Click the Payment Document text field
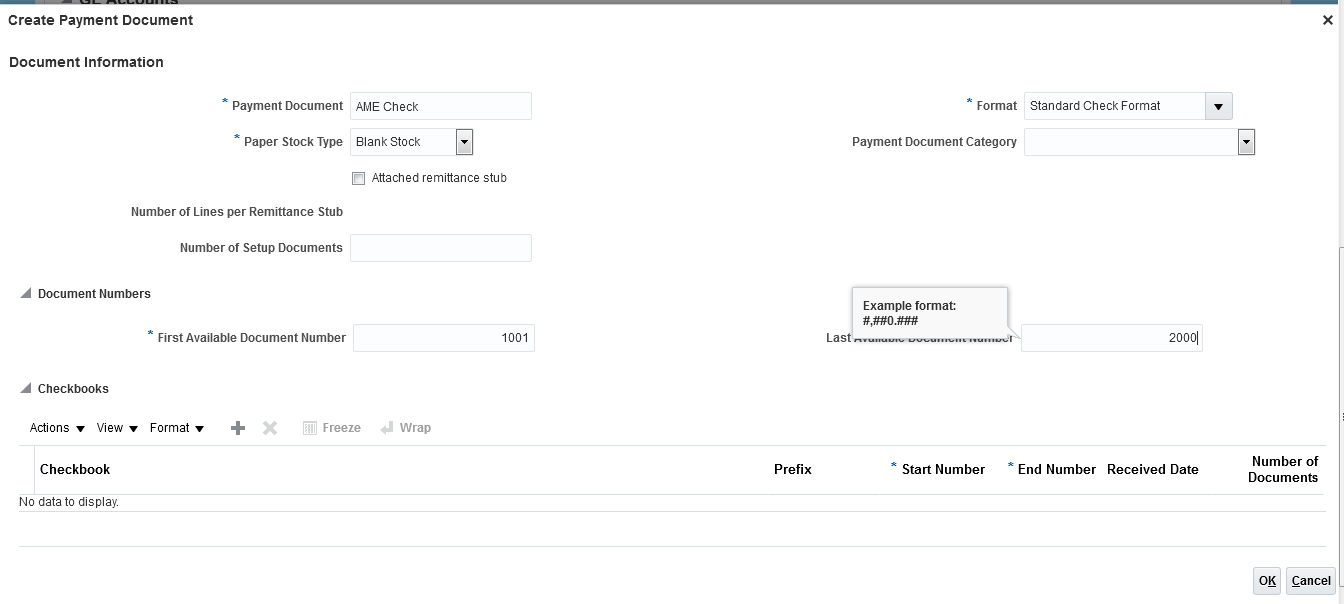Screen dimensions: 1344x604 click(x=440, y=106)
